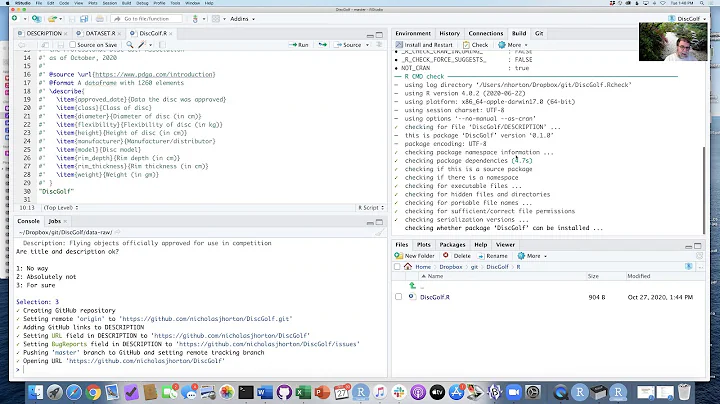Select the Console tab

pyautogui.click(x=28, y=221)
